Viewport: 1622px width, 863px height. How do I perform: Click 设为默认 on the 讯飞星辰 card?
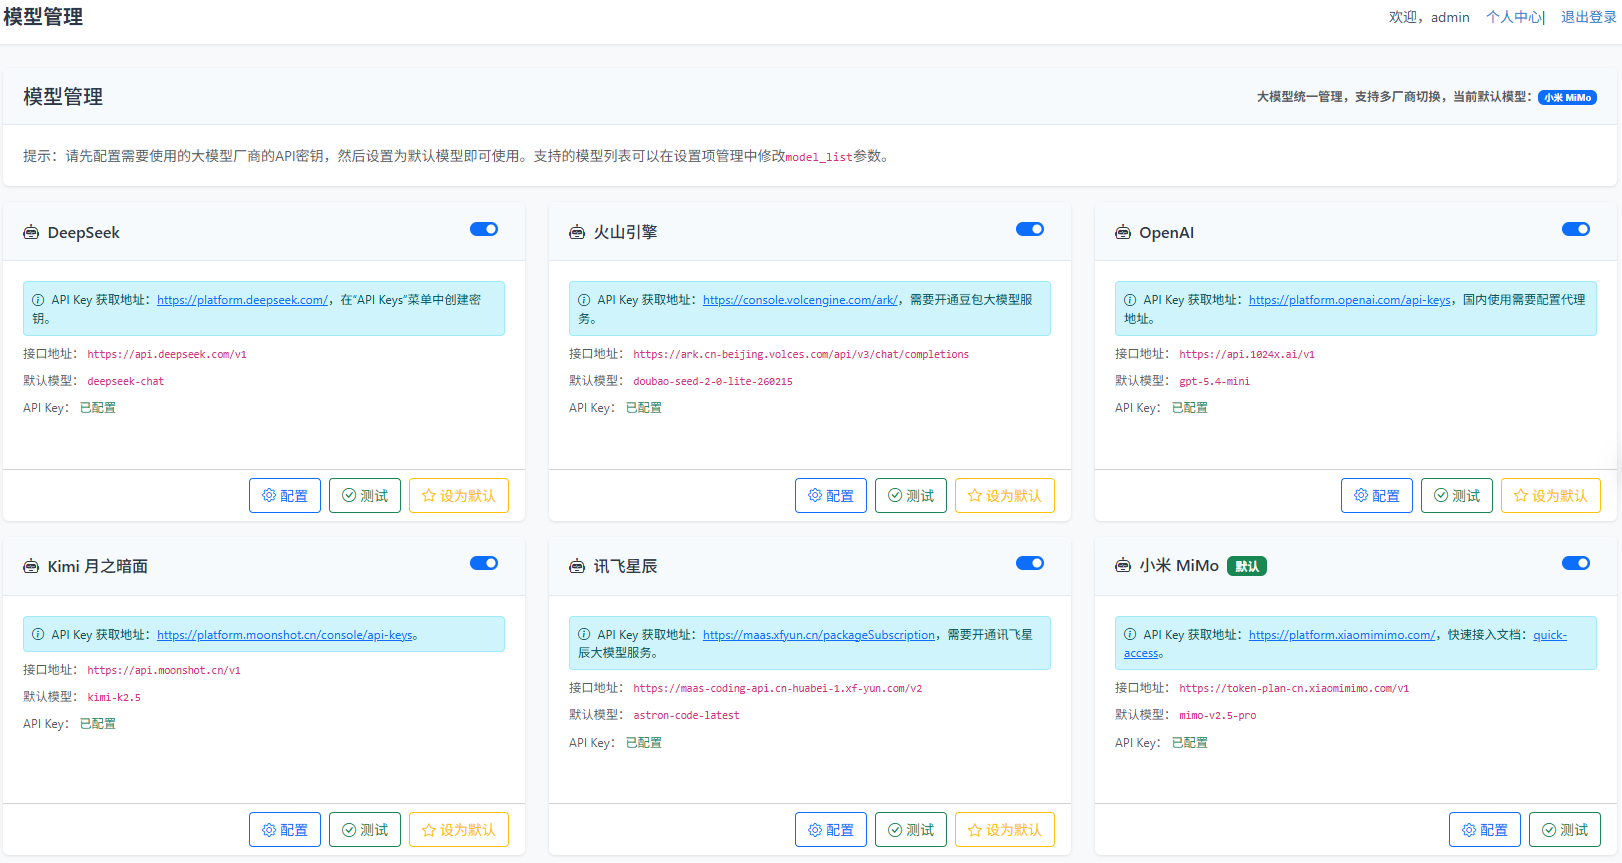tap(1005, 830)
